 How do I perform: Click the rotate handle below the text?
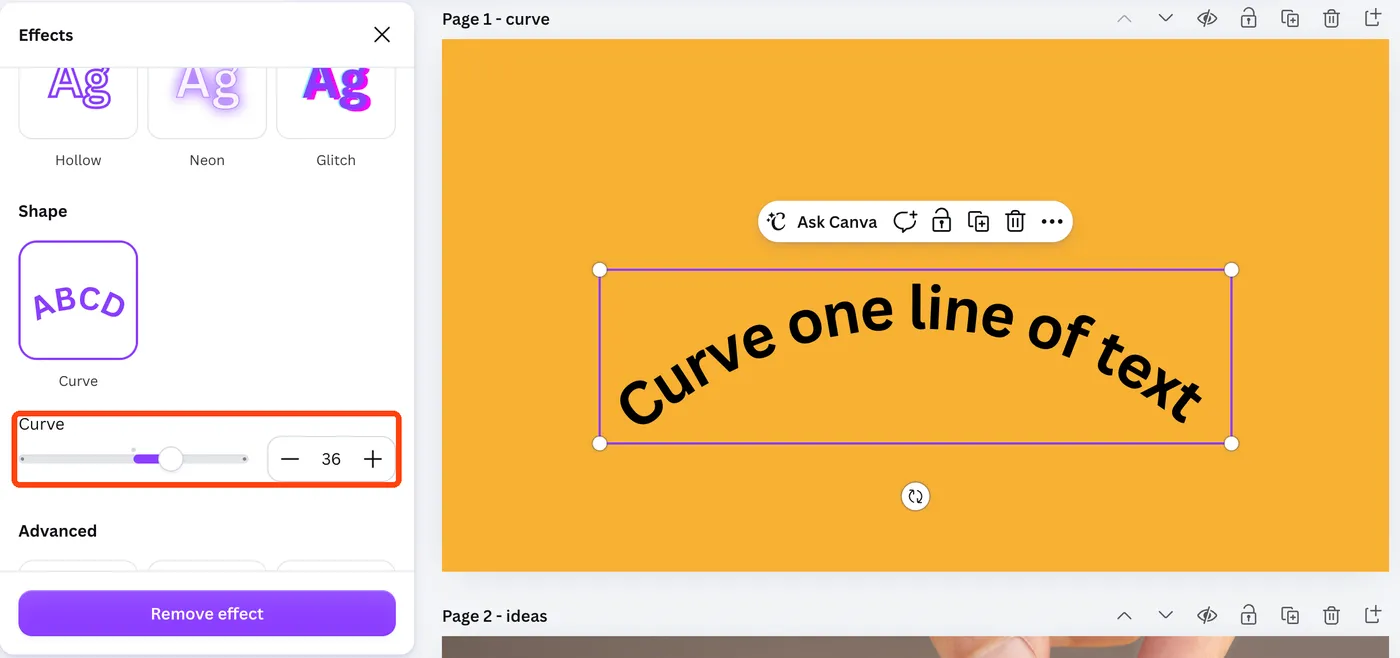tap(915, 496)
